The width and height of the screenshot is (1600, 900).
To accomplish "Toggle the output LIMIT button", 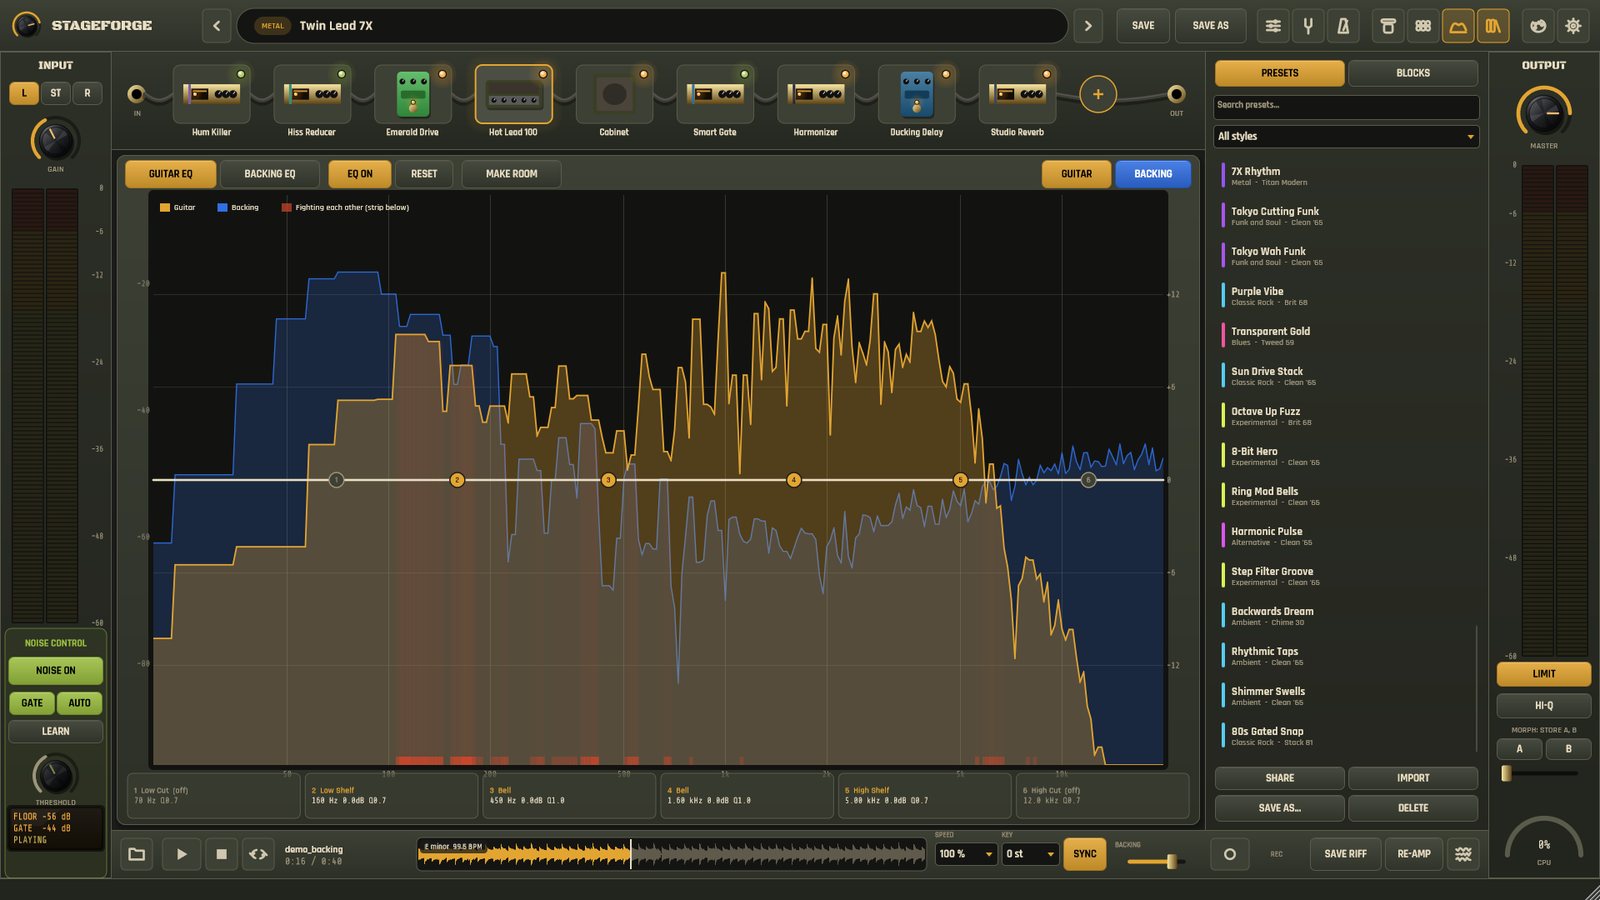I will 1544,674.
